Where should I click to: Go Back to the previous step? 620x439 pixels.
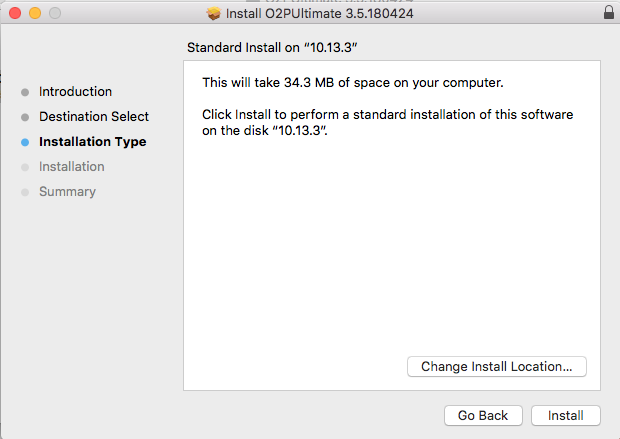(483, 415)
